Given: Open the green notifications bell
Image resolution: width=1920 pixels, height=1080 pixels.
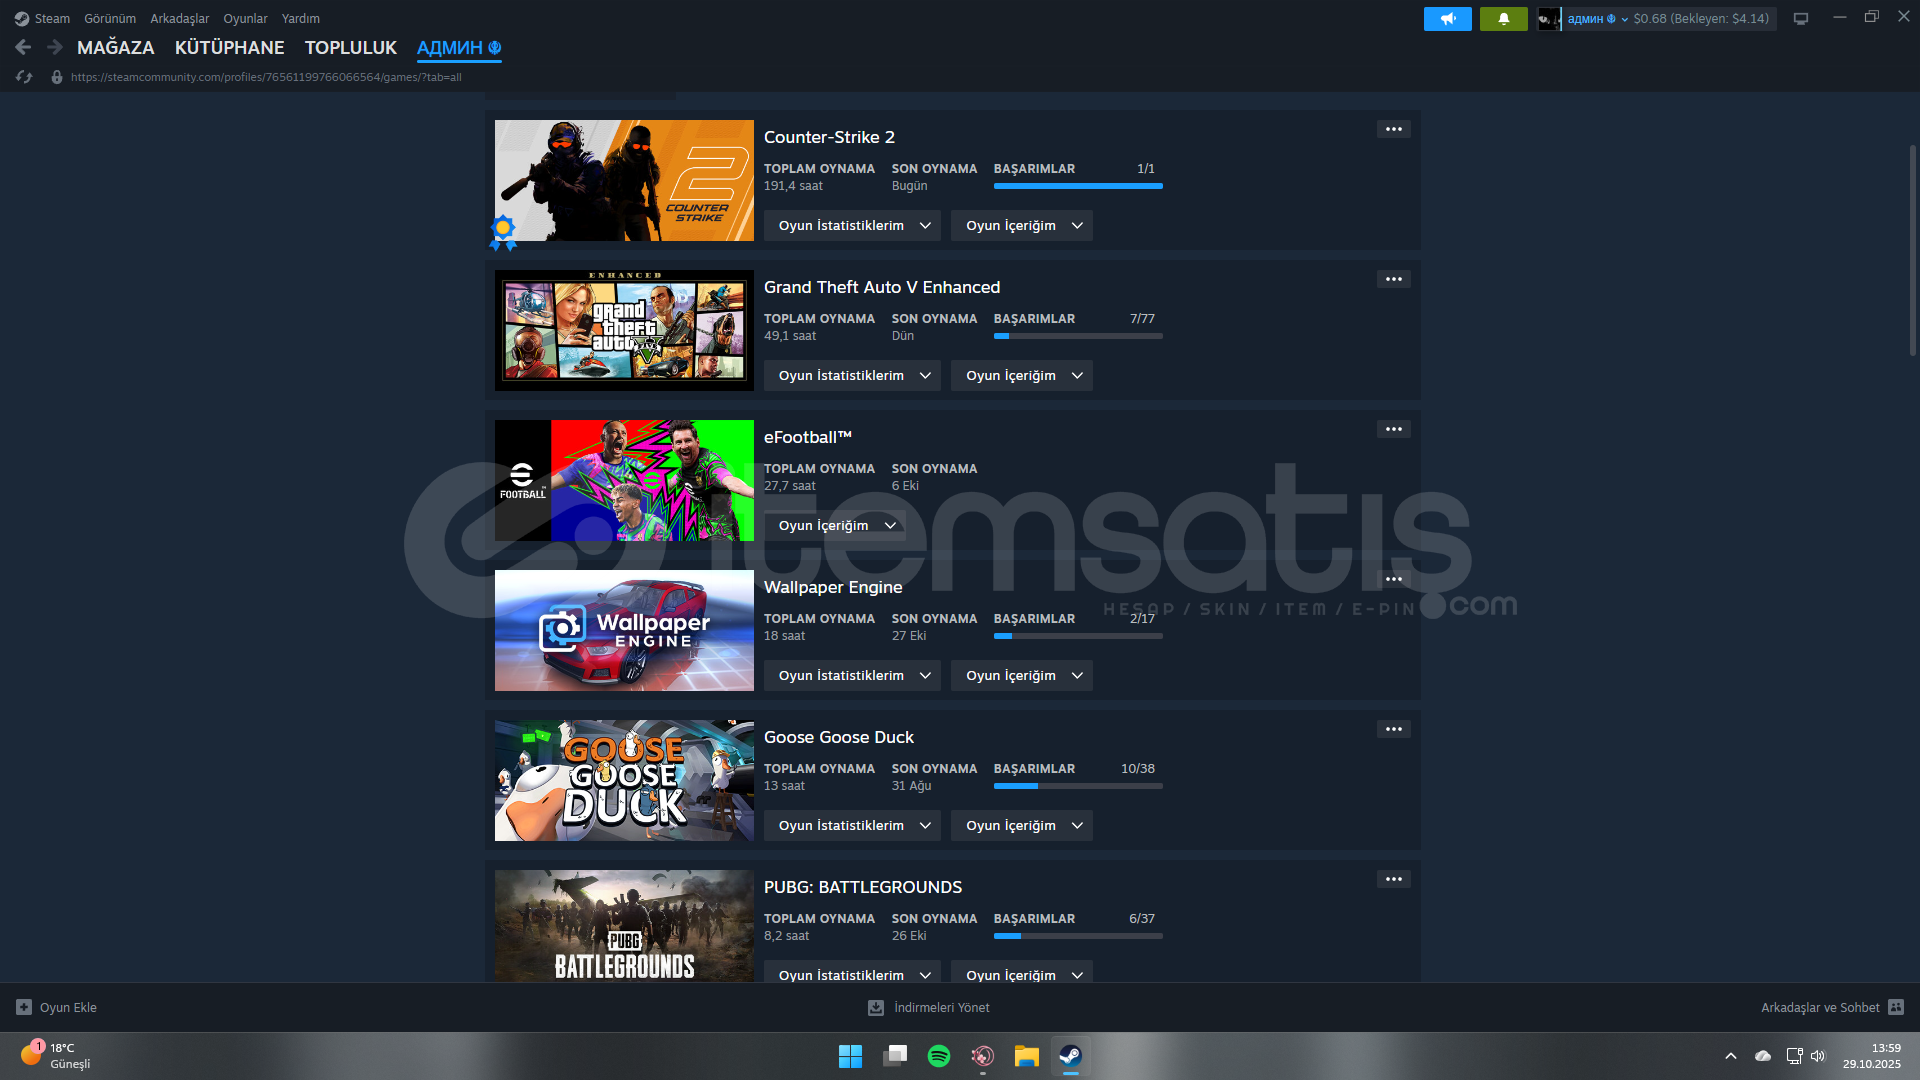Looking at the screenshot, I should (x=1503, y=19).
